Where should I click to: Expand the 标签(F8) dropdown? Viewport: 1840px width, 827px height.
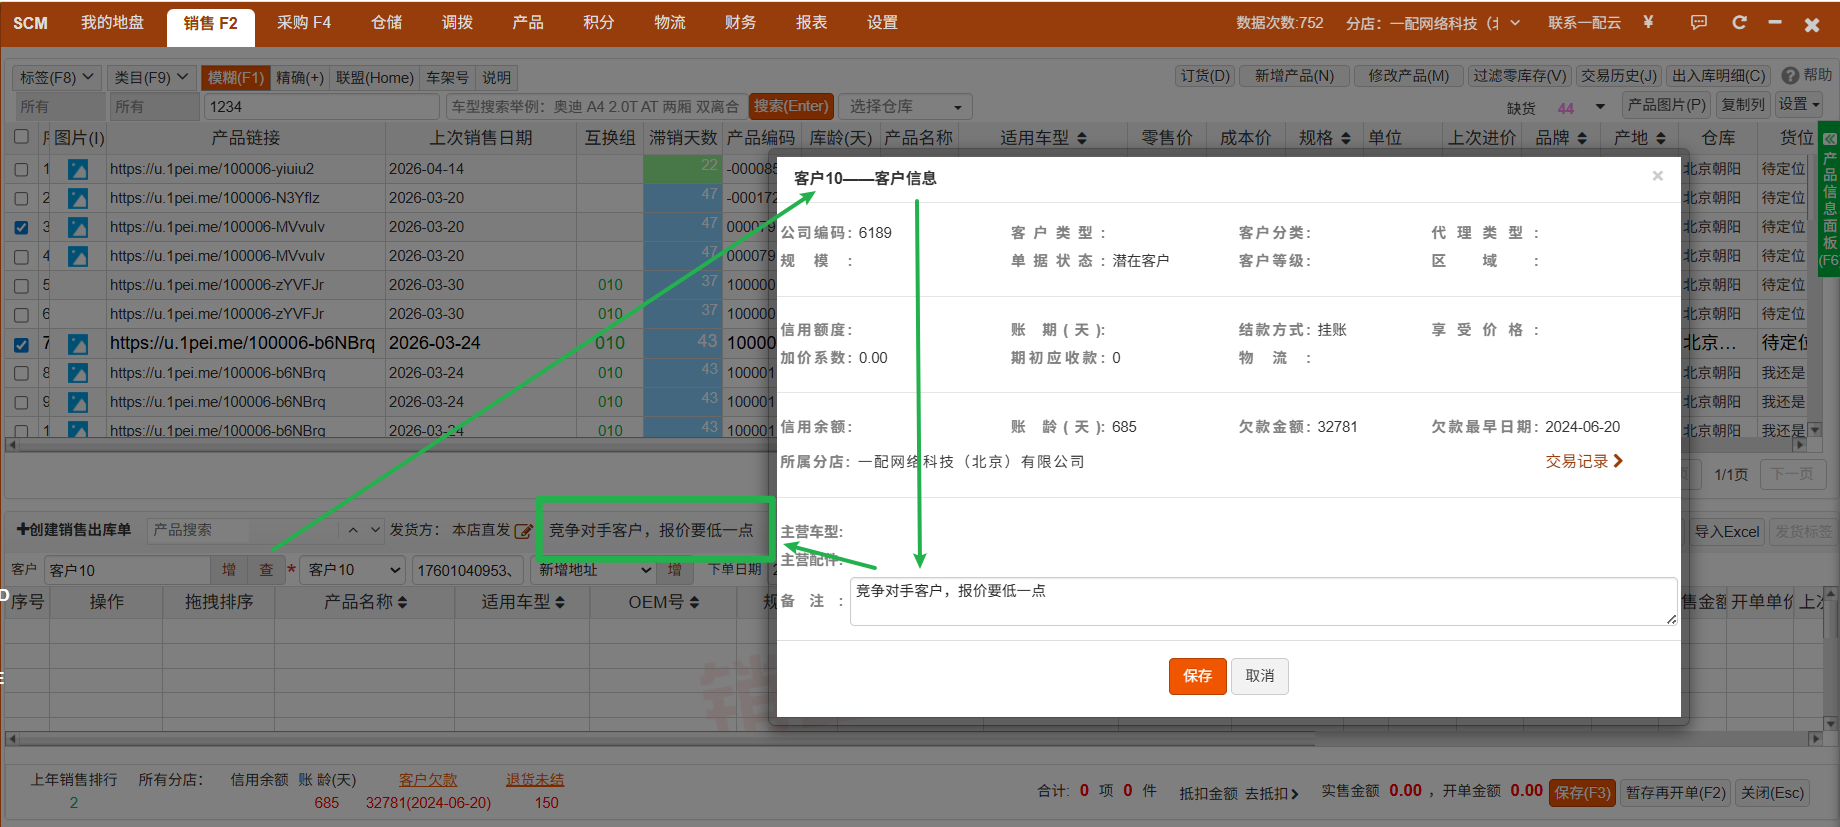[x=57, y=77]
